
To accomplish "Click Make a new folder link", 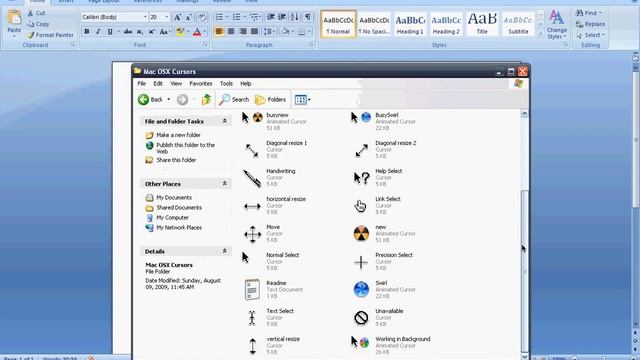I will (x=178, y=135).
